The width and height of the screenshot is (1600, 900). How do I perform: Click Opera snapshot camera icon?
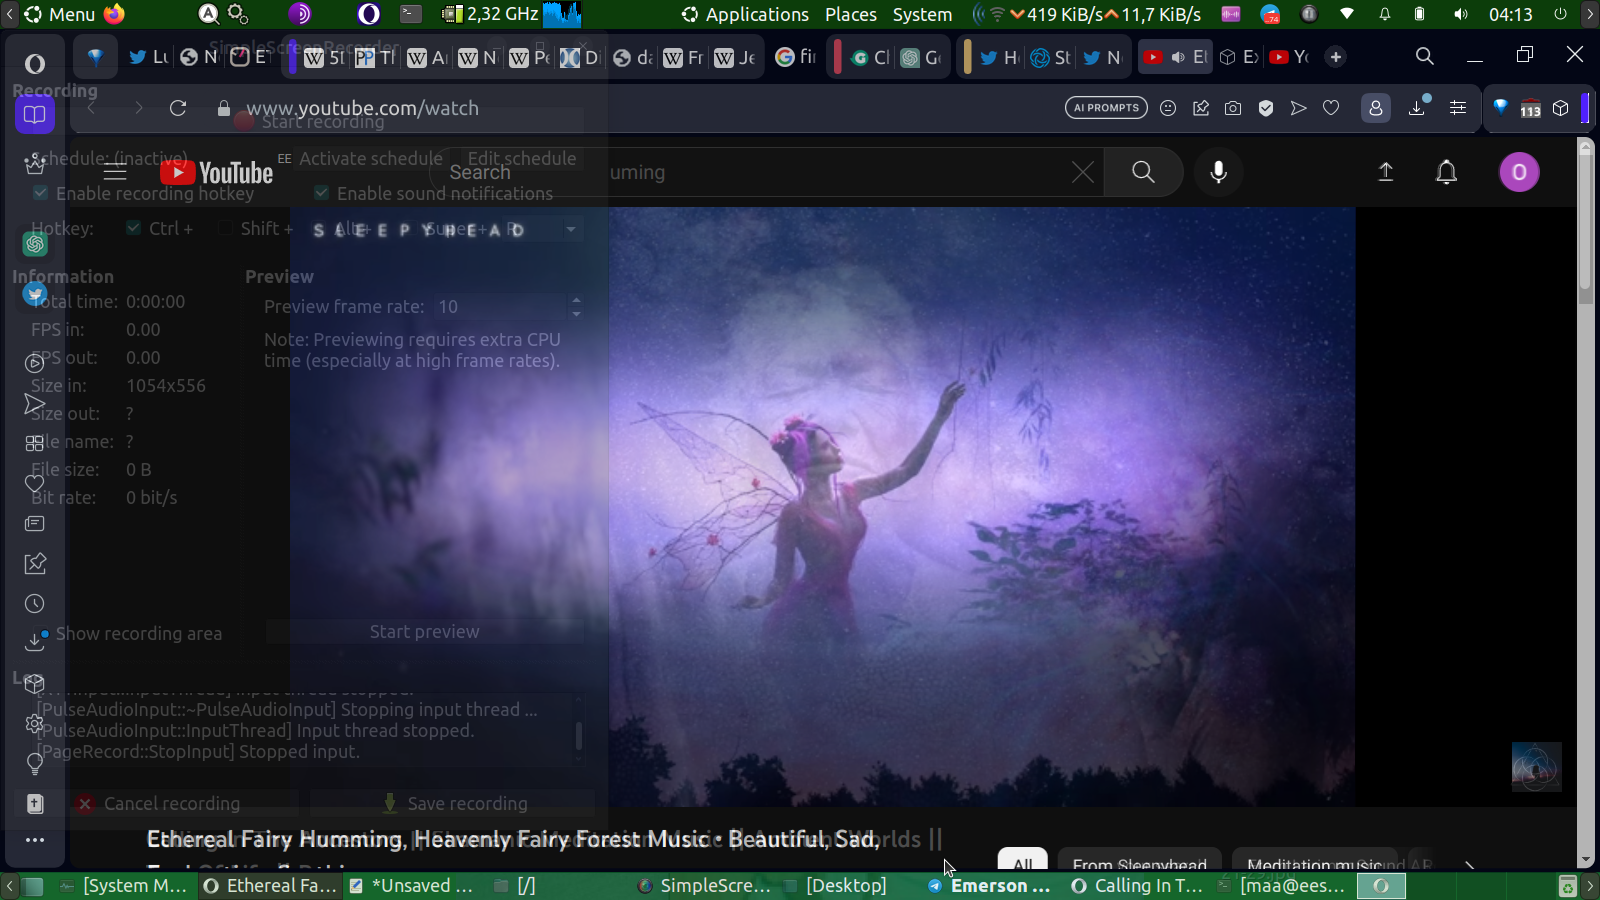1233,108
